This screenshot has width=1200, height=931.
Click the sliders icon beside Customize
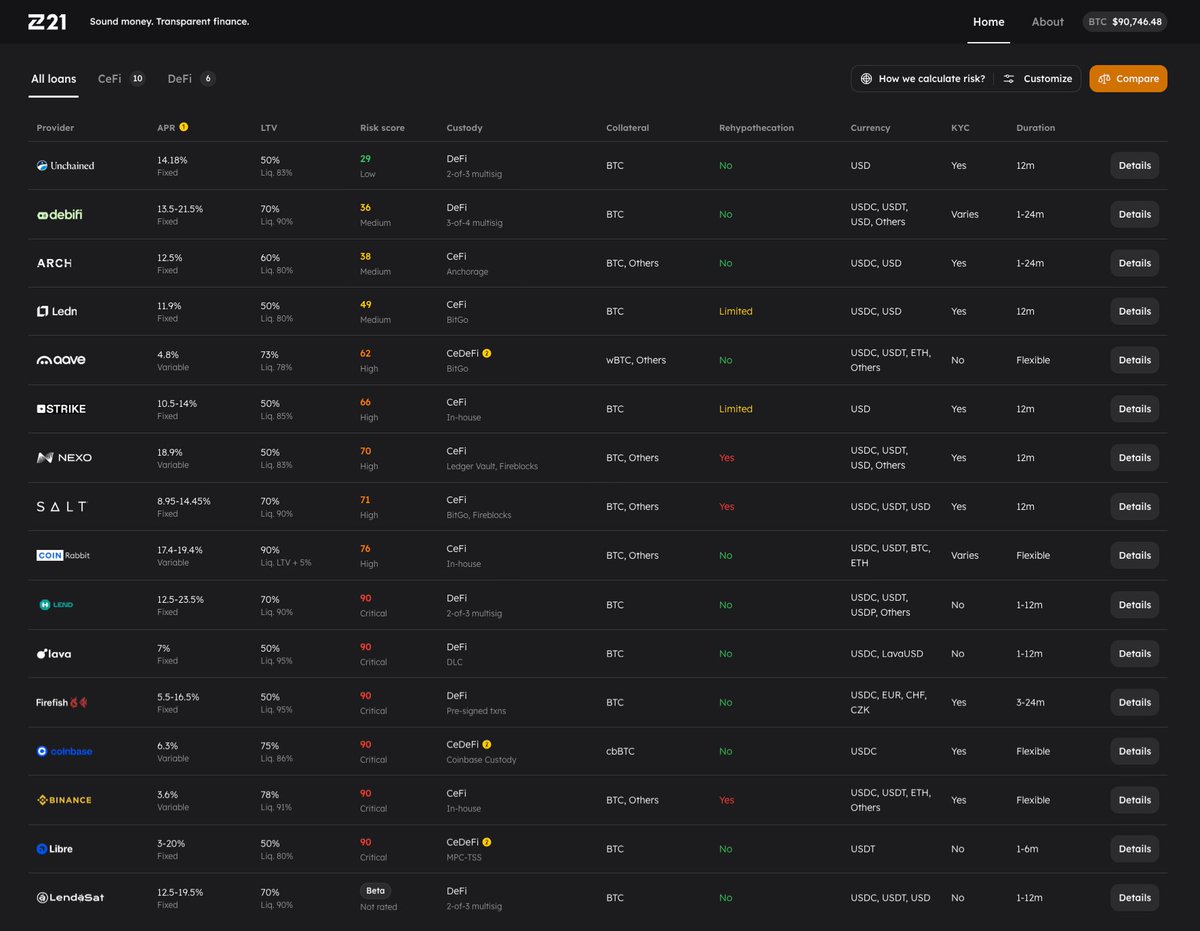[1009, 79]
